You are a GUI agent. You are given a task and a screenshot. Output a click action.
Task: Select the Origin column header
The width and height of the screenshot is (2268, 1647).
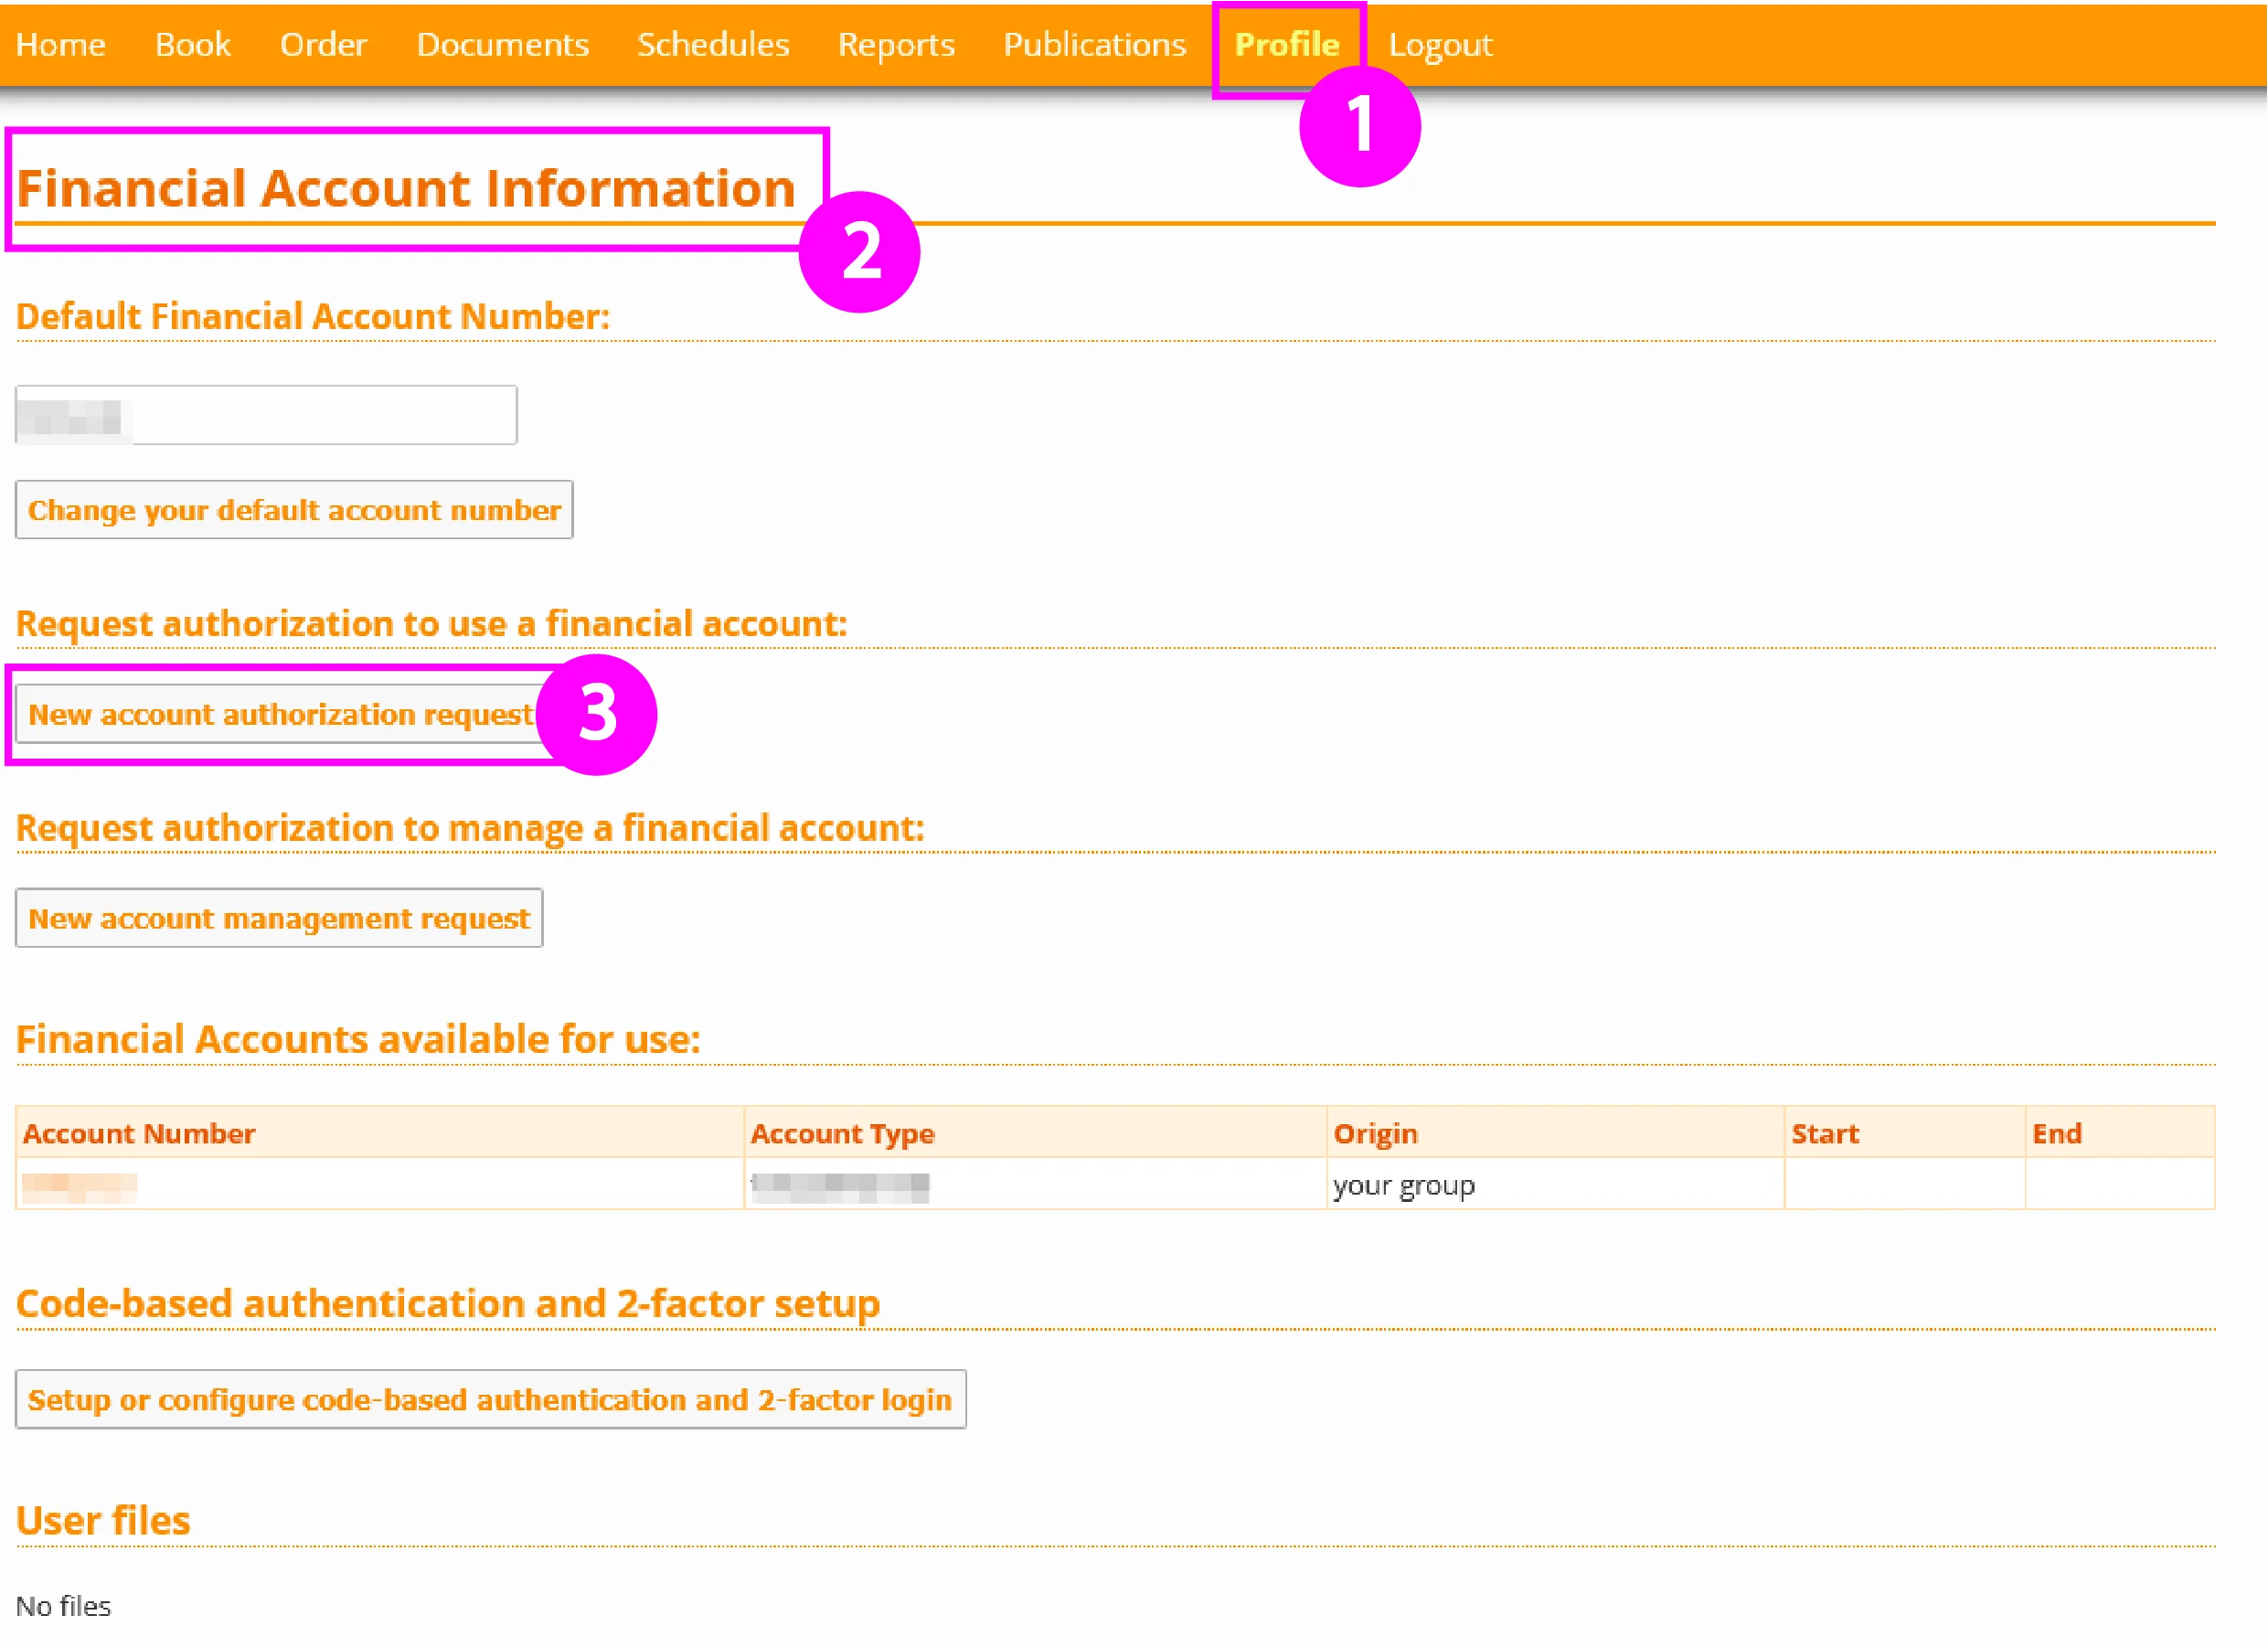[1376, 1133]
